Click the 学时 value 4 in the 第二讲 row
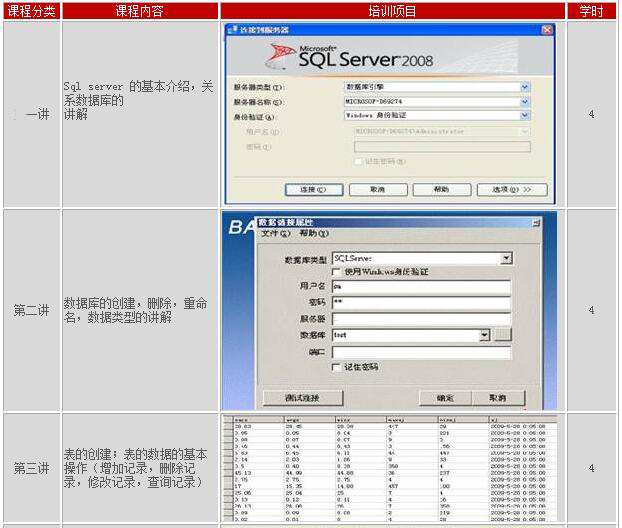 (591, 310)
